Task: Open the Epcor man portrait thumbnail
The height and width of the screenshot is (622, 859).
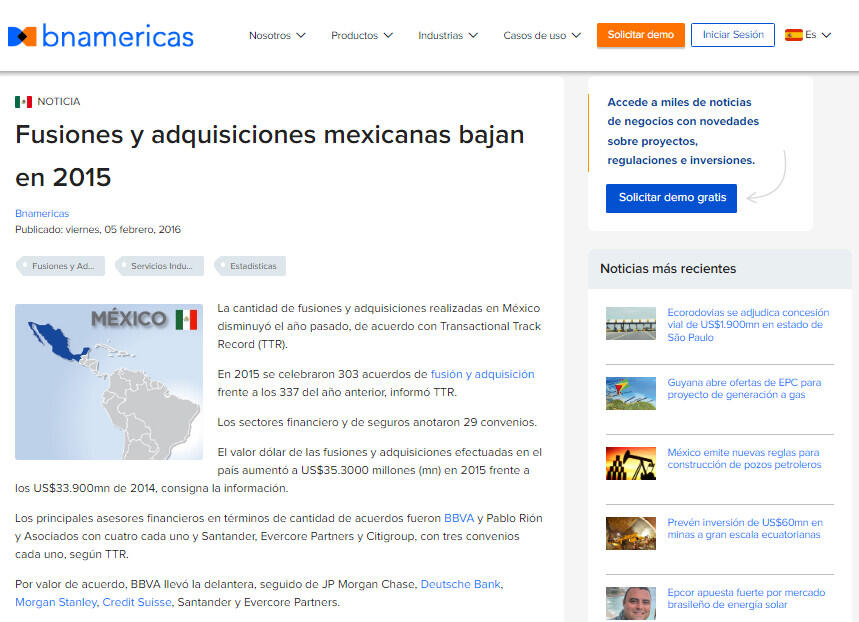Action: (x=631, y=603)
